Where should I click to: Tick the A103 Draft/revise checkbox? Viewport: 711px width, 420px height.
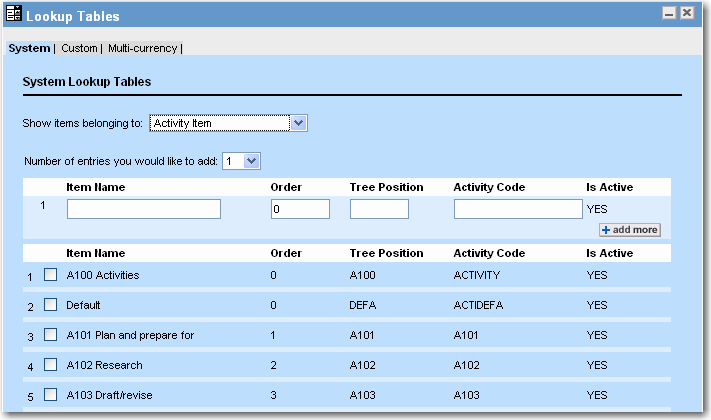click(x=50, y=395)
